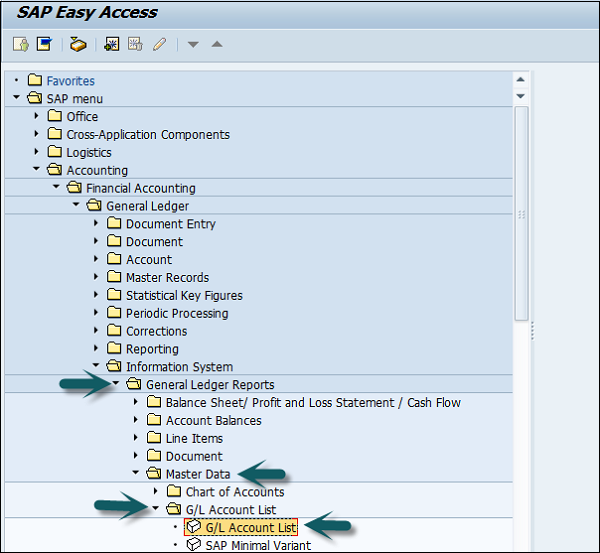Screen dimensions: 600x553
Task: Click the scrollbar up arrow button
Action: click(x=520, y=79)
